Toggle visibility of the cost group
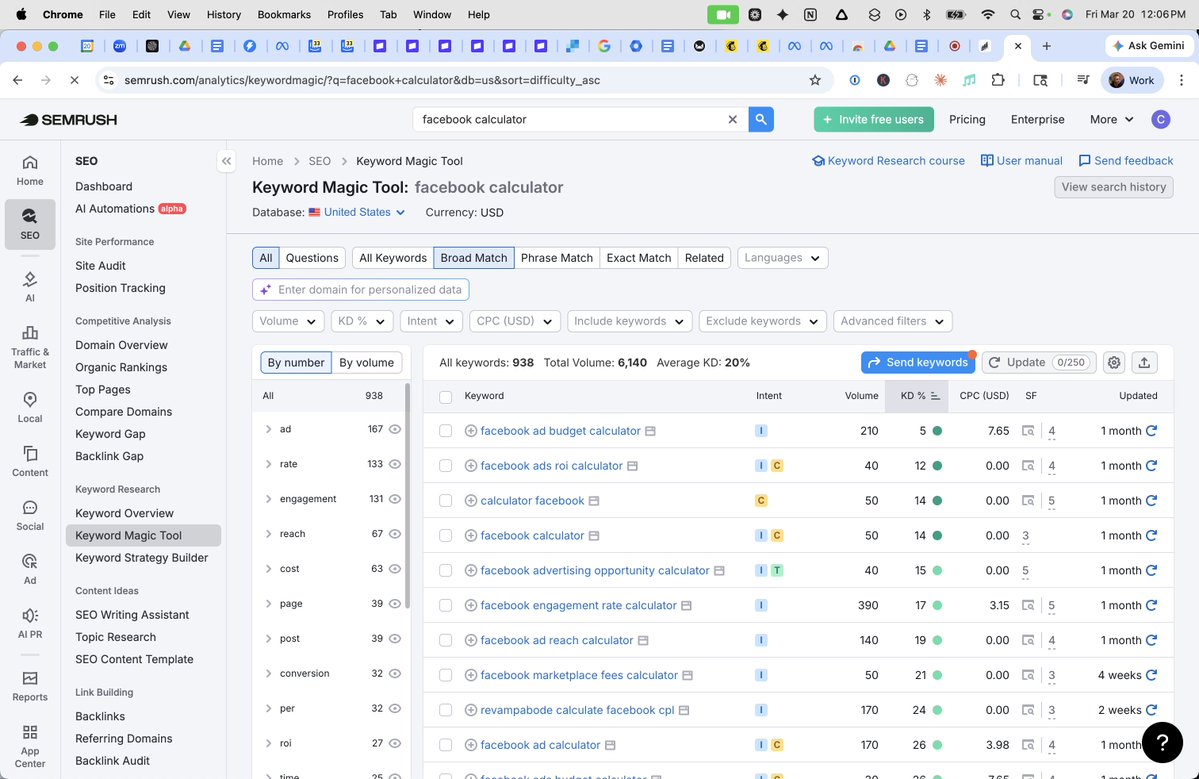The height and width of the screenshot is (779, 1199). (x=395, y=569)
